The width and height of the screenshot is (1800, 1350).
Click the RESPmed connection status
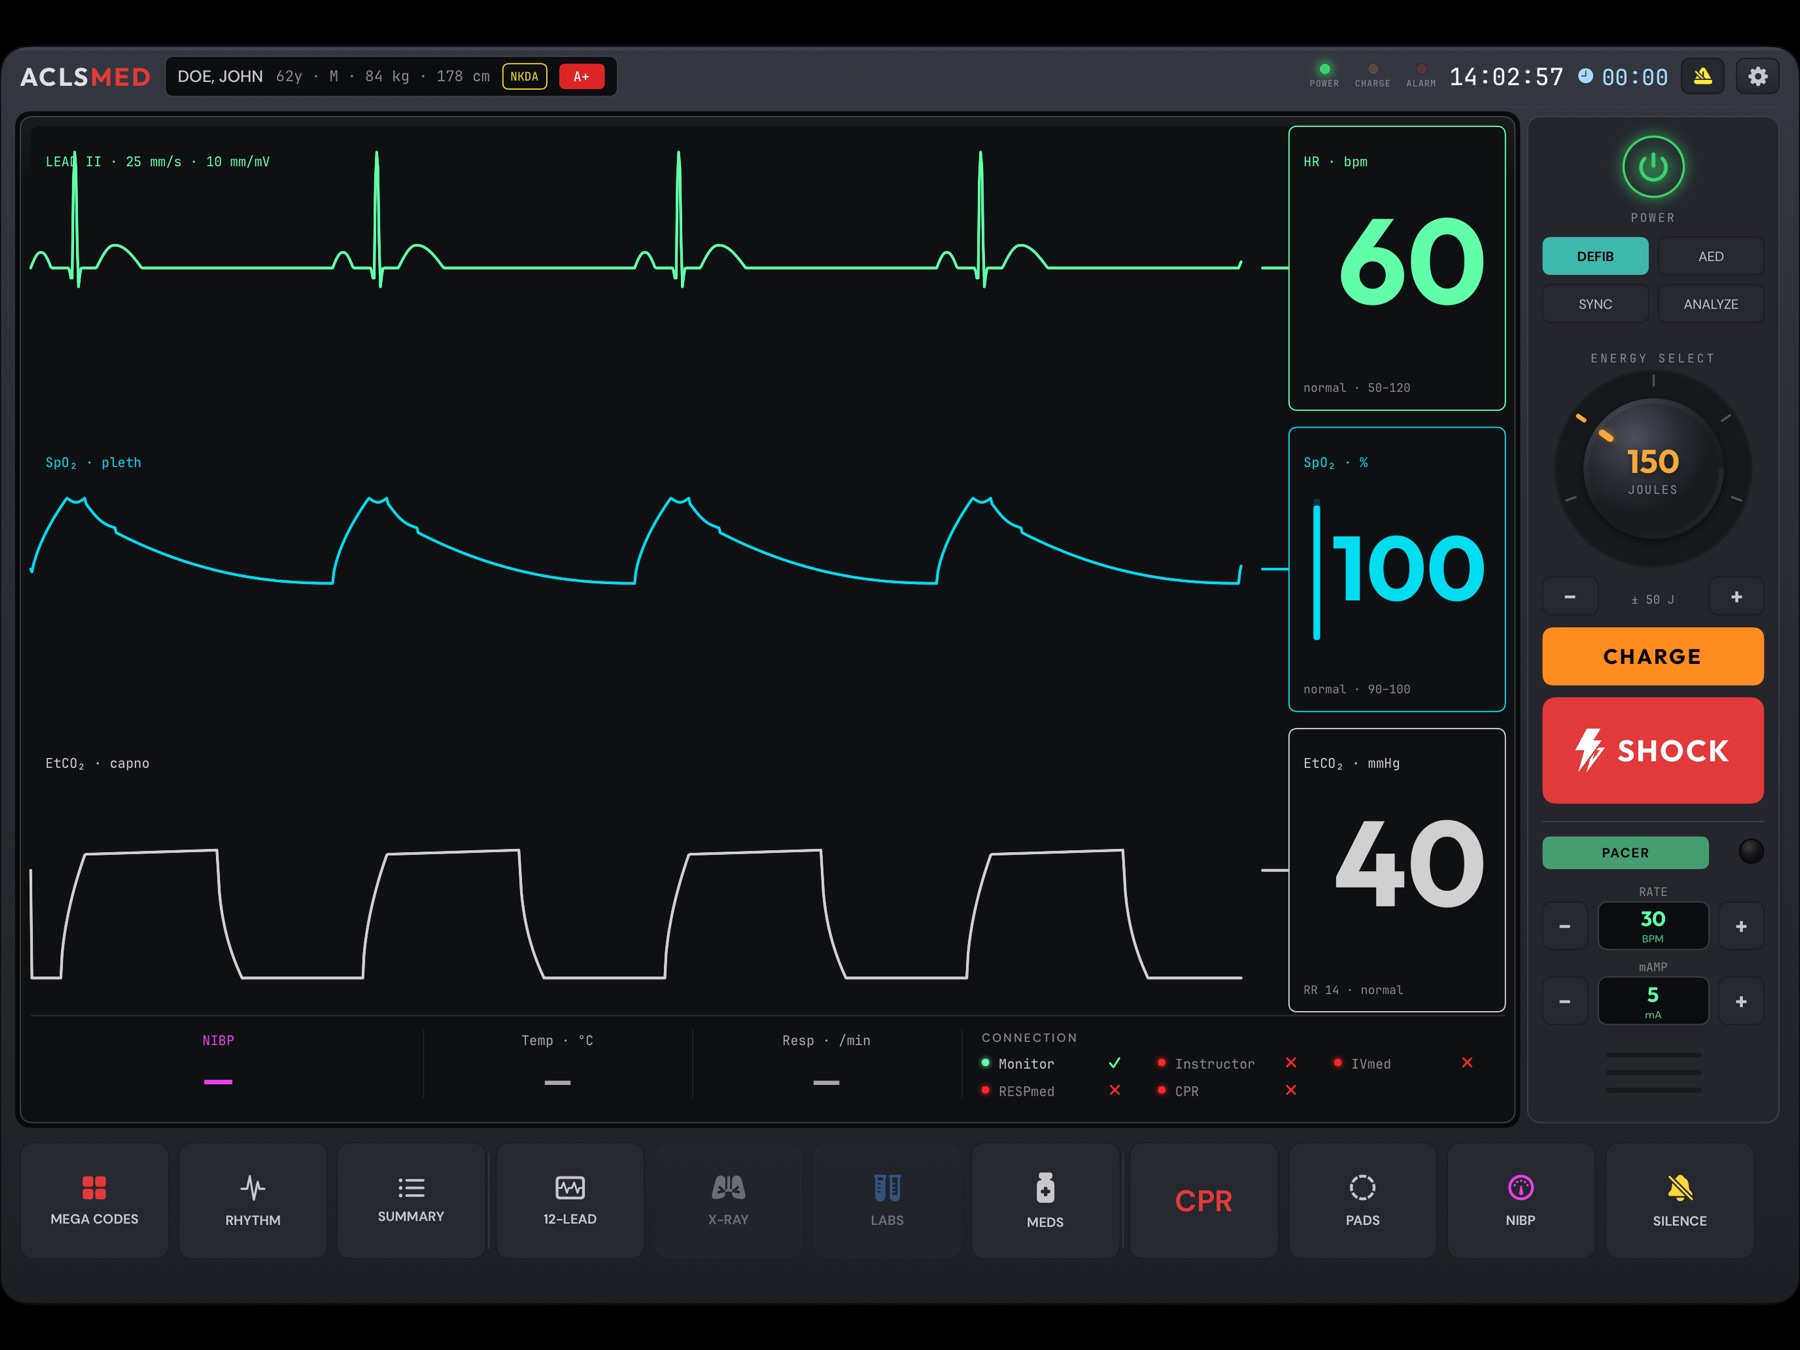click(1051, 1091)
